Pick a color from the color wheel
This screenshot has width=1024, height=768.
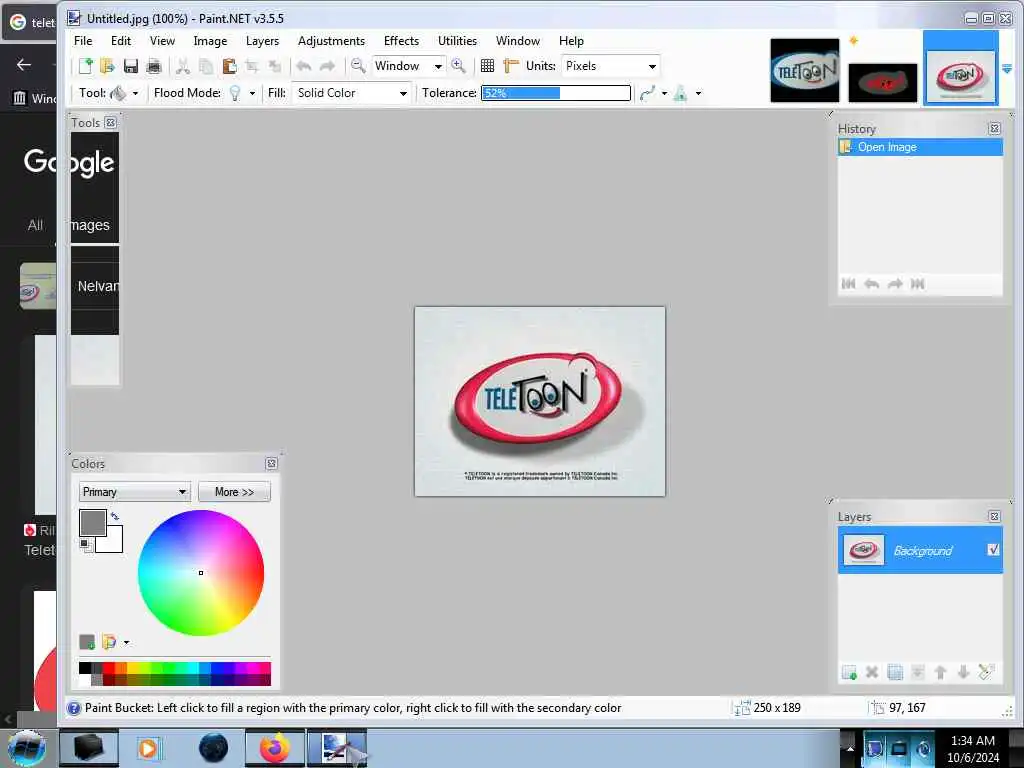click(201, 573)
